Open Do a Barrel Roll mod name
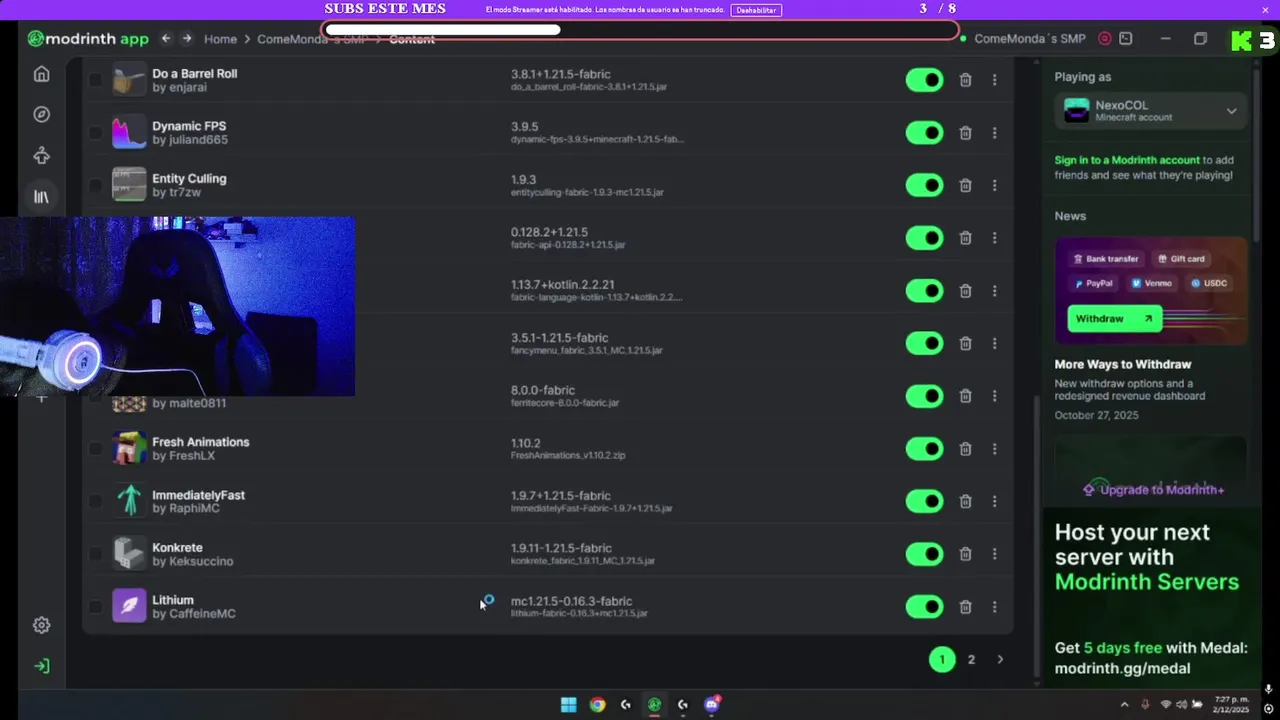 pyautogui.click(x=194, y=74)
